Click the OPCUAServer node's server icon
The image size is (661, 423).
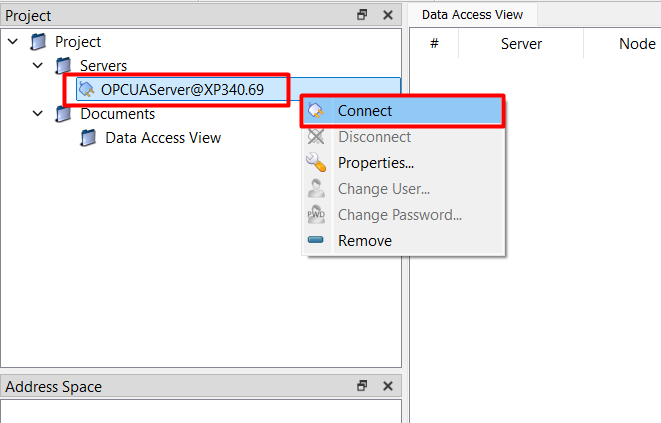[x=86, y=89]
